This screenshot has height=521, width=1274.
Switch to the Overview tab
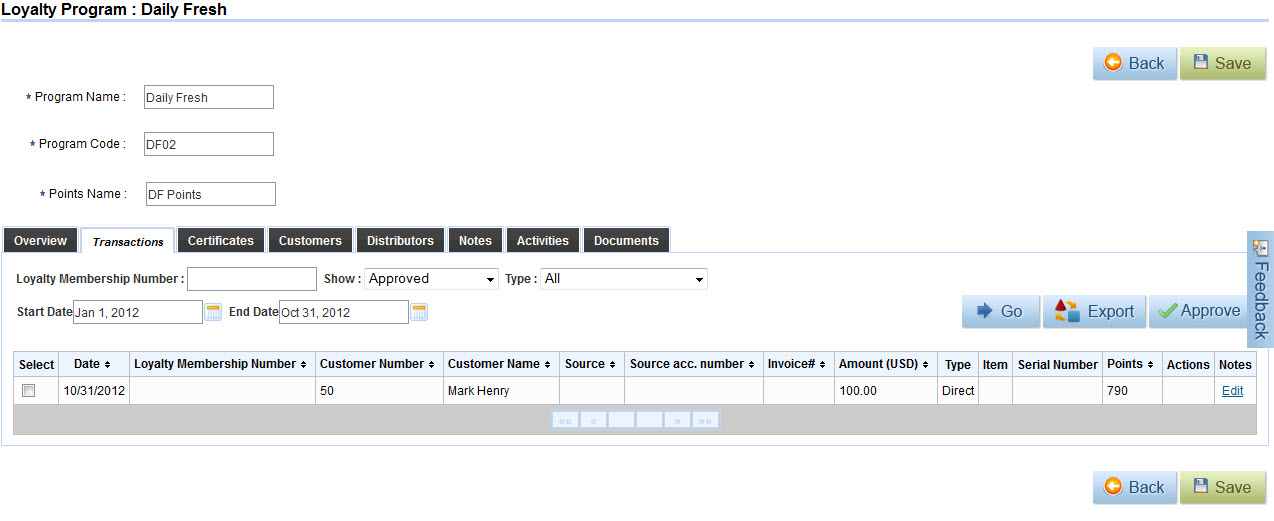40,241
